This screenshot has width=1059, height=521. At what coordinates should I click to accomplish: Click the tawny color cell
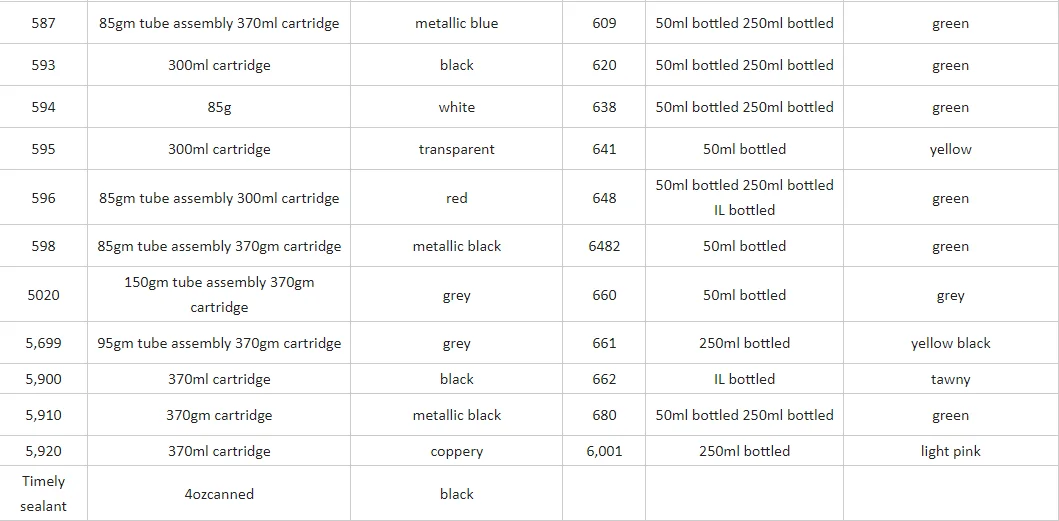click(x=950, y=379)
